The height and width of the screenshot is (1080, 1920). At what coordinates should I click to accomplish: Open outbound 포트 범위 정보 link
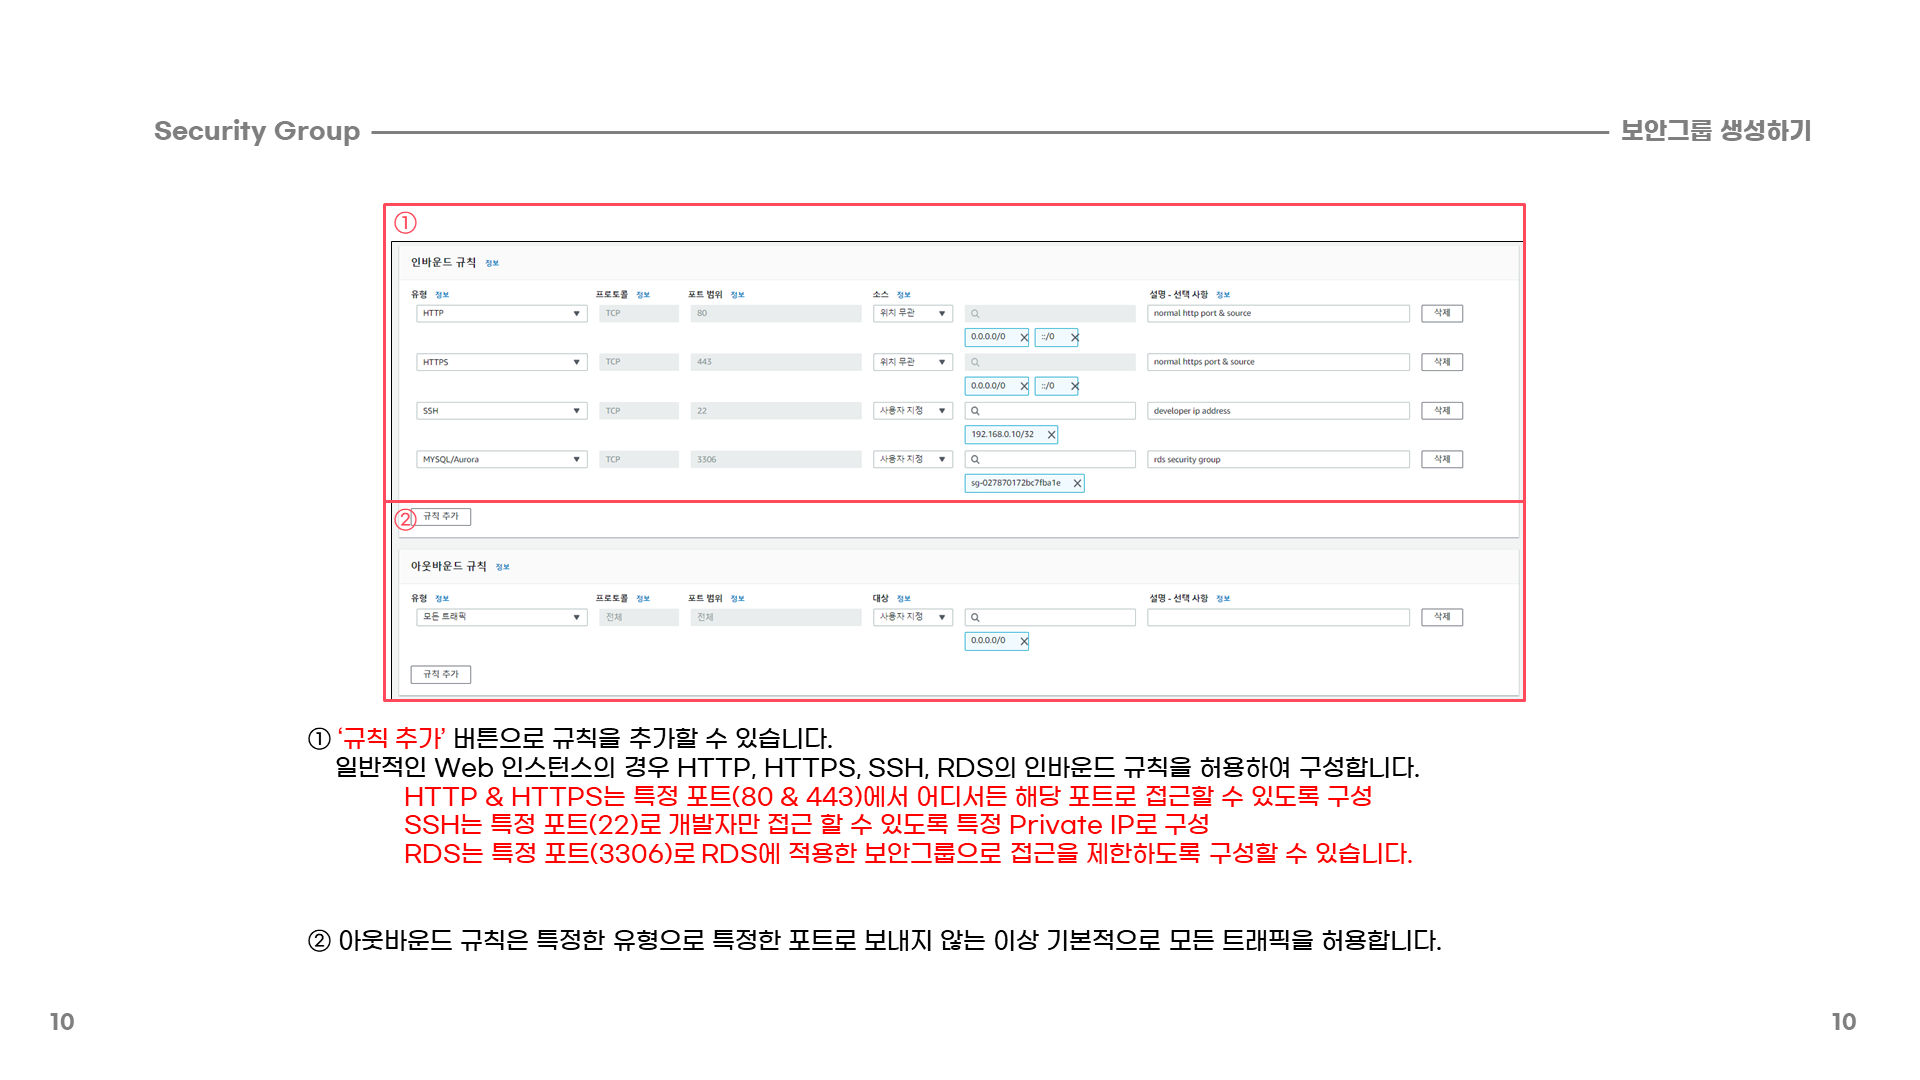click(738, 599)
